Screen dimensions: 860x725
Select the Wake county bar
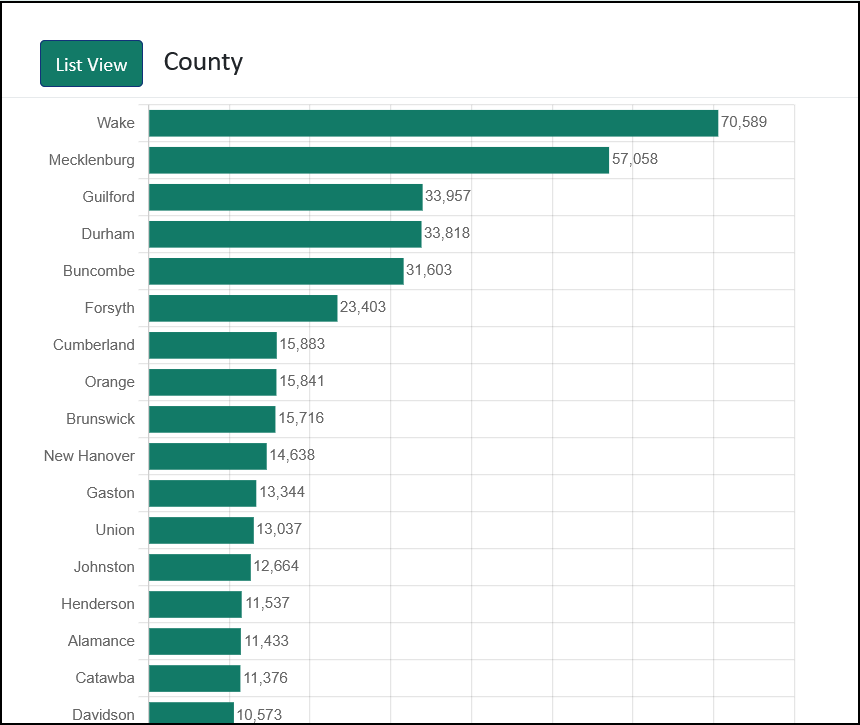[433, 123]
